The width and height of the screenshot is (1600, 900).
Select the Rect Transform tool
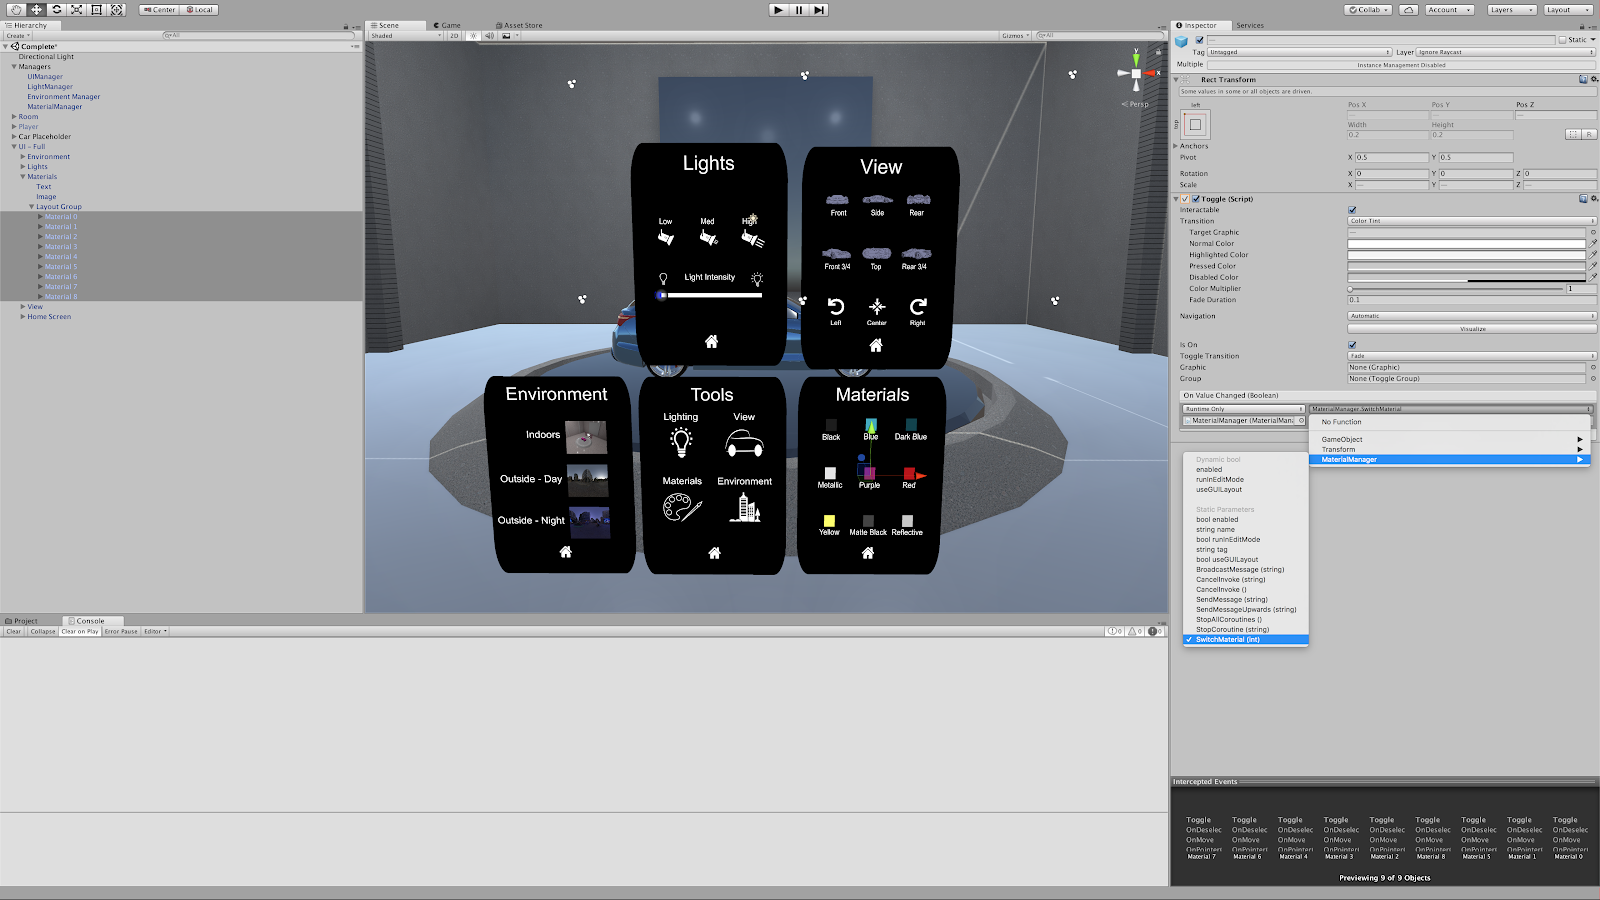click(x=97, y=10)
